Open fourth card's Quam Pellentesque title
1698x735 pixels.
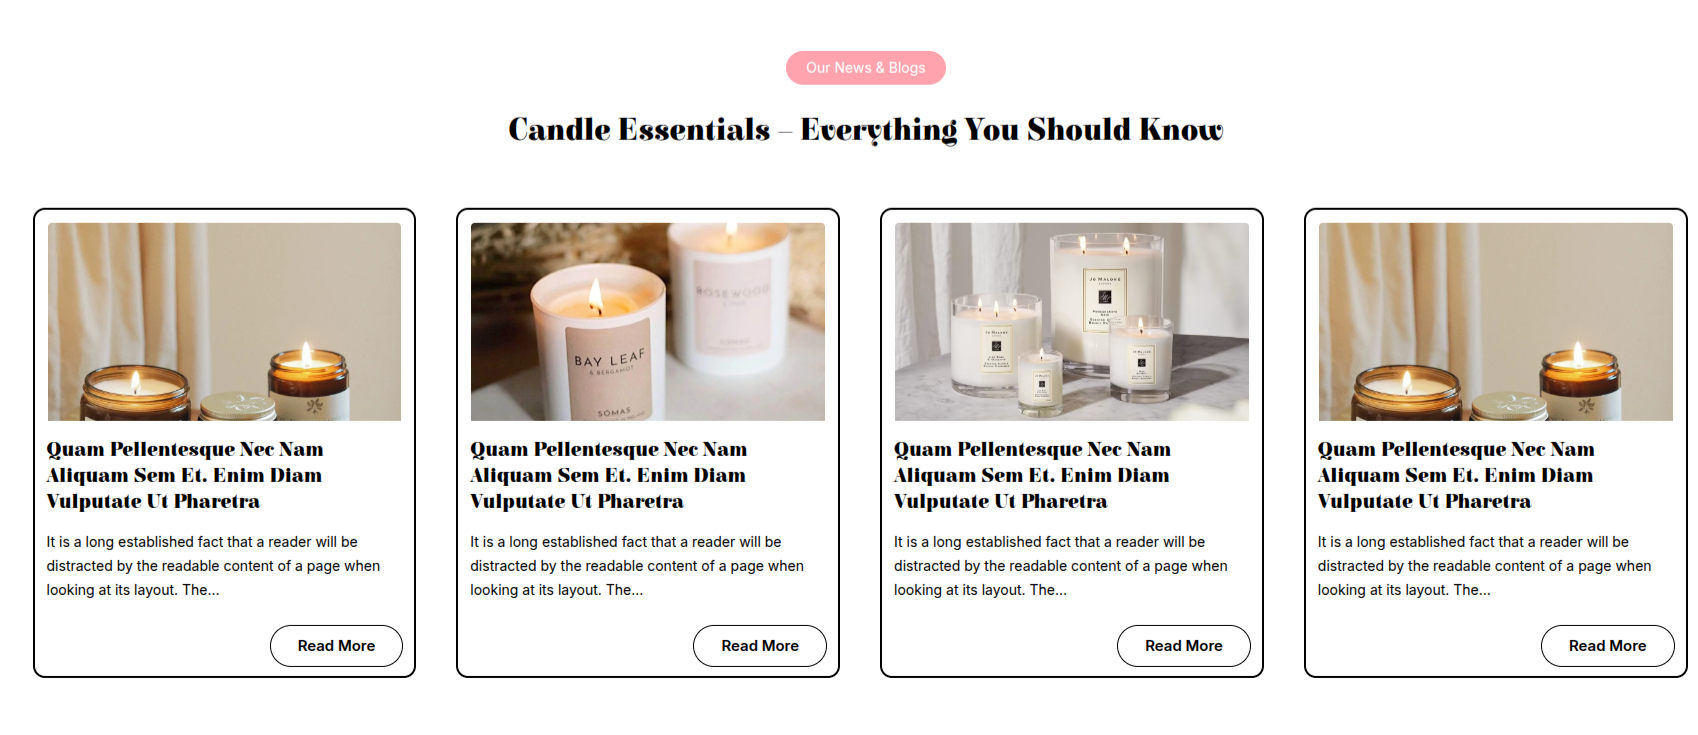(1456, 475)
